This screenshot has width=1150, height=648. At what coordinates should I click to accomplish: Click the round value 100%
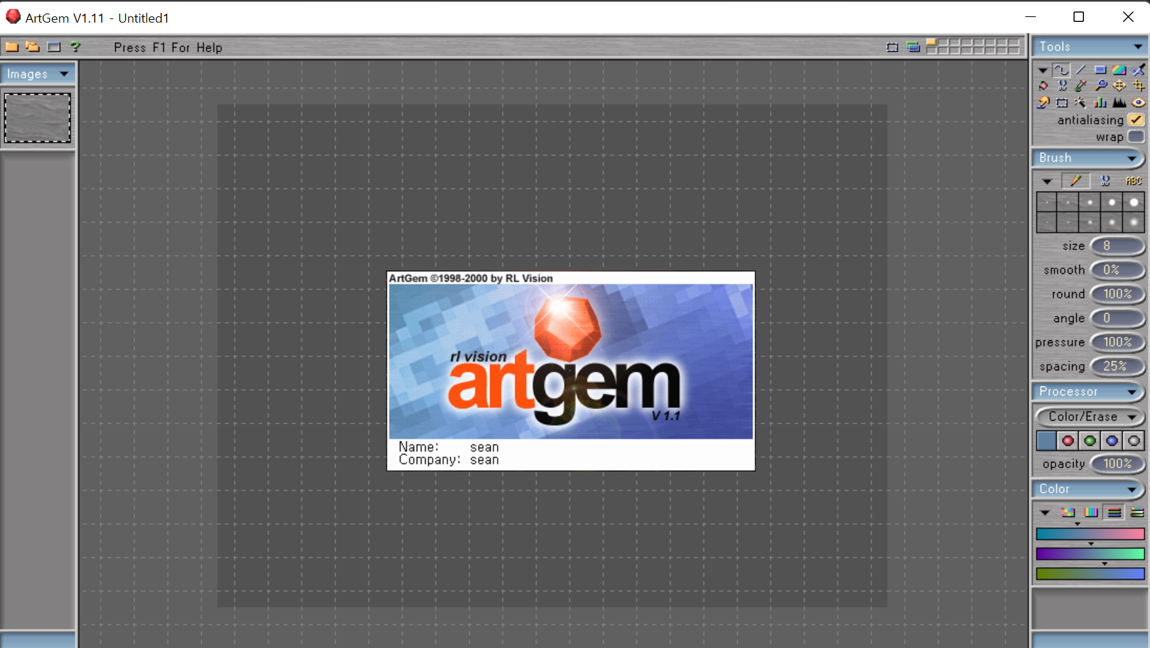point(1117,294)
